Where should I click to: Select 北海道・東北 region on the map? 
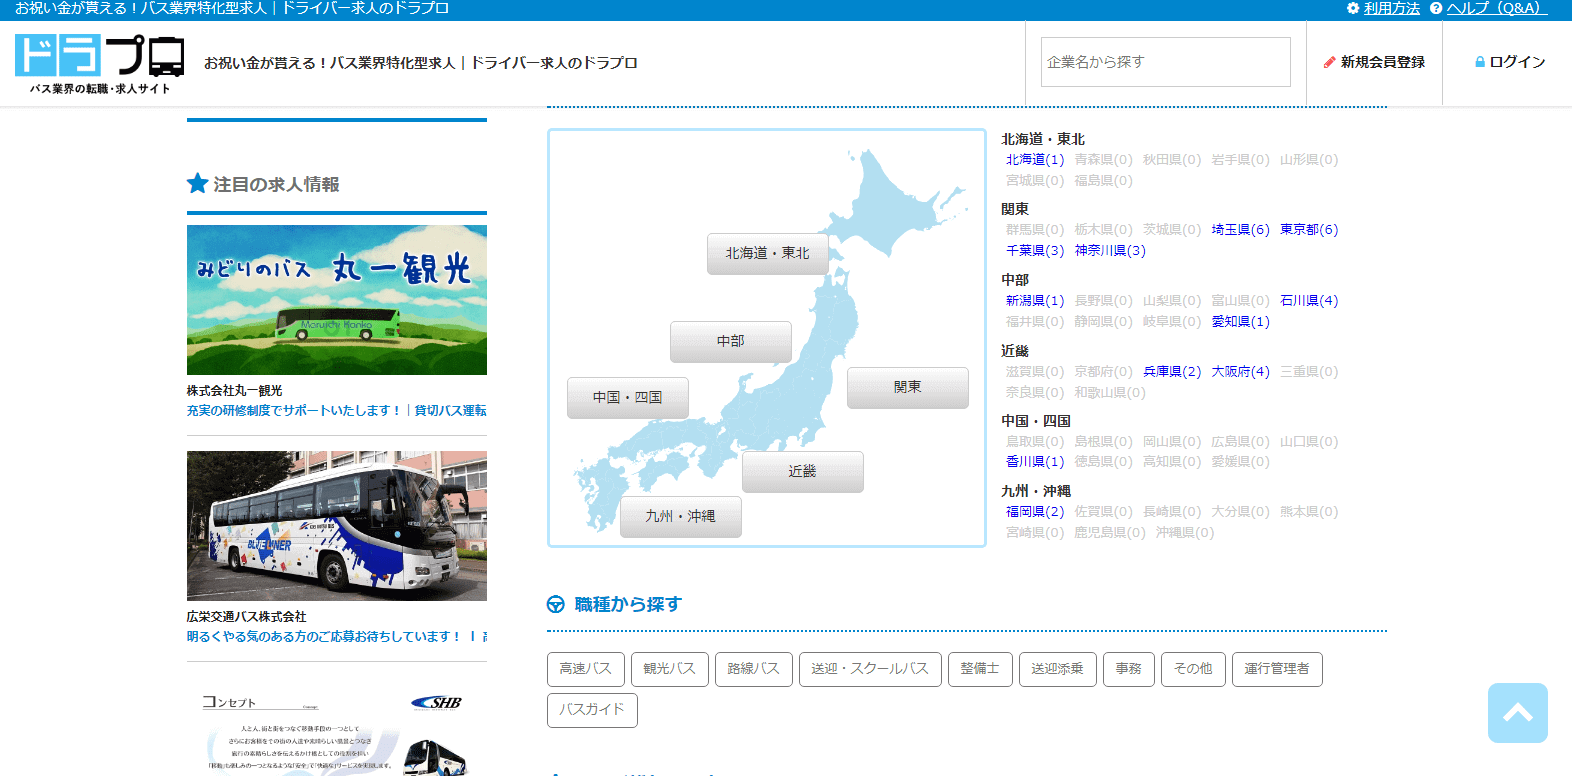click(x=767, y=254)
